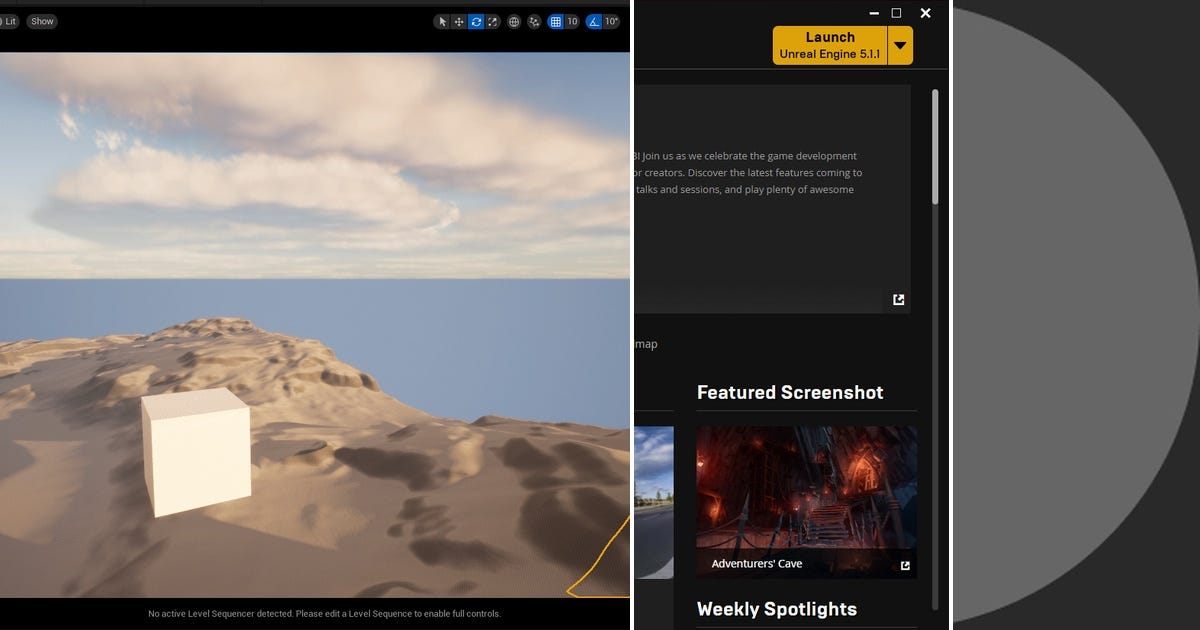Select the Scale transform tool
The width and height of the screenshot is (1200, 630).
(x=492, y=21)
